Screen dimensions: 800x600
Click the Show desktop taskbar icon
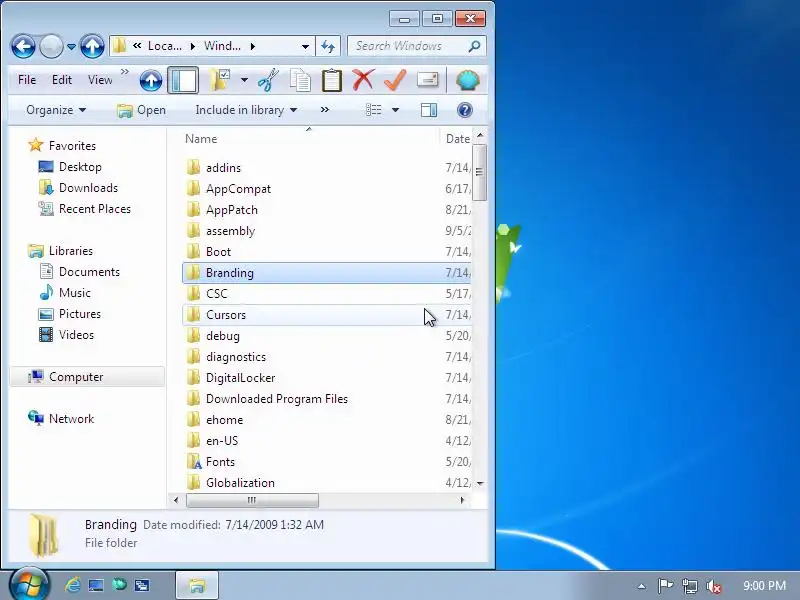coord(96,585)
